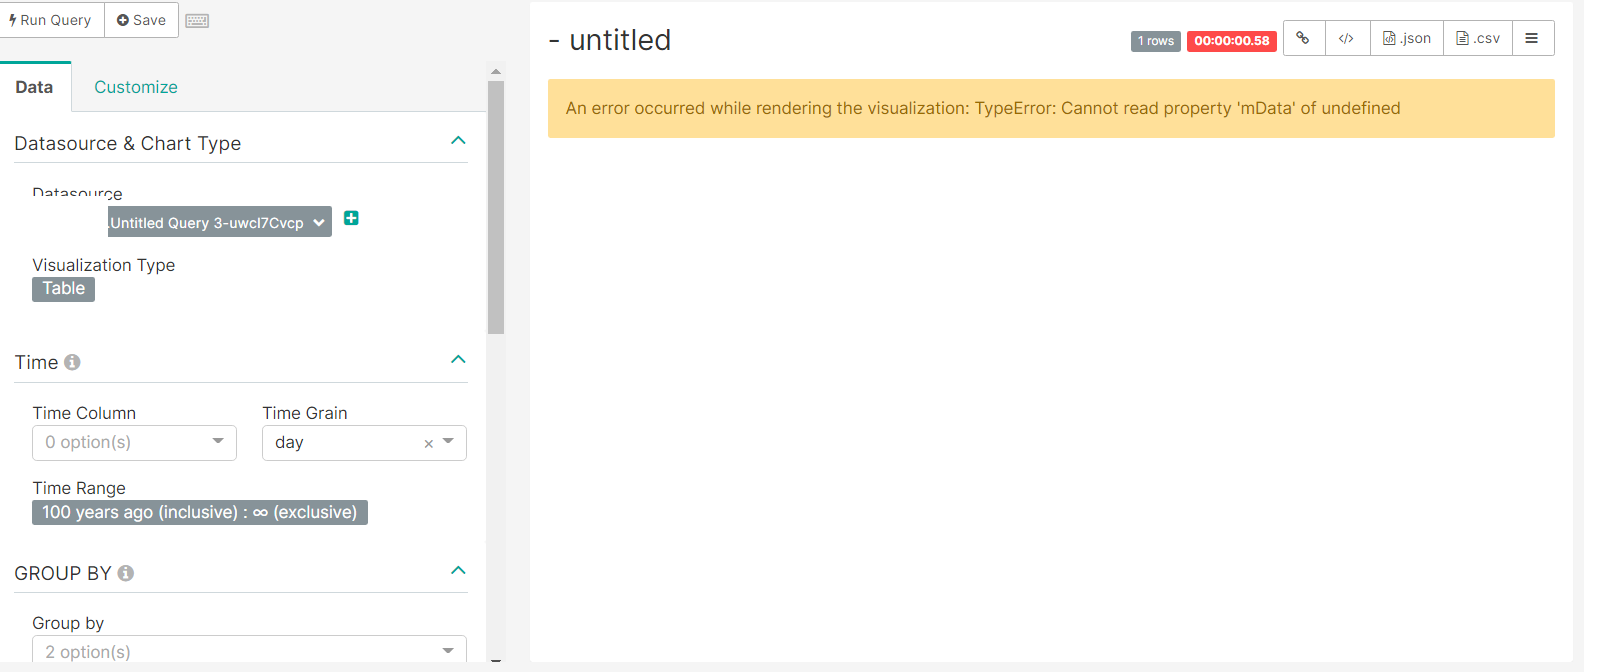Add a new datasource with the plus icon

tap(351, 218)
